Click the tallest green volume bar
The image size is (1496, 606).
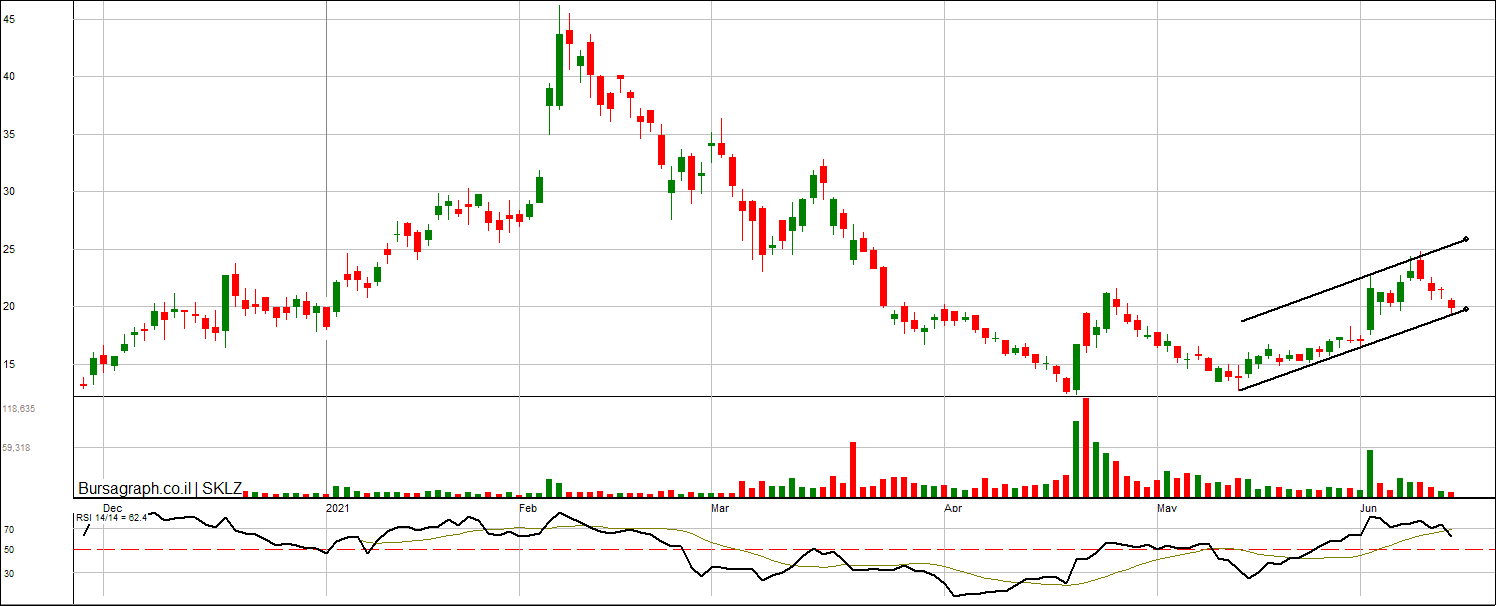pyautogui.click(x=1076, y=459)
